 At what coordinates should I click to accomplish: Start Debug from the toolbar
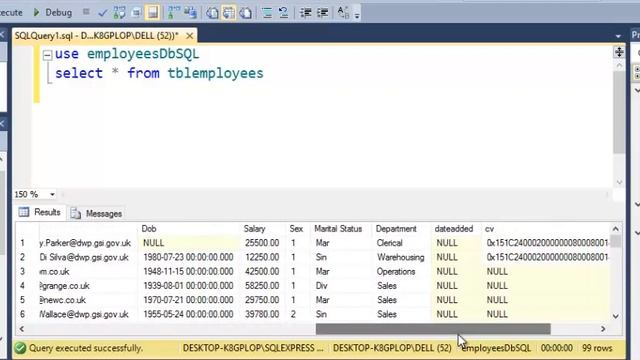[x=53, y=13]
